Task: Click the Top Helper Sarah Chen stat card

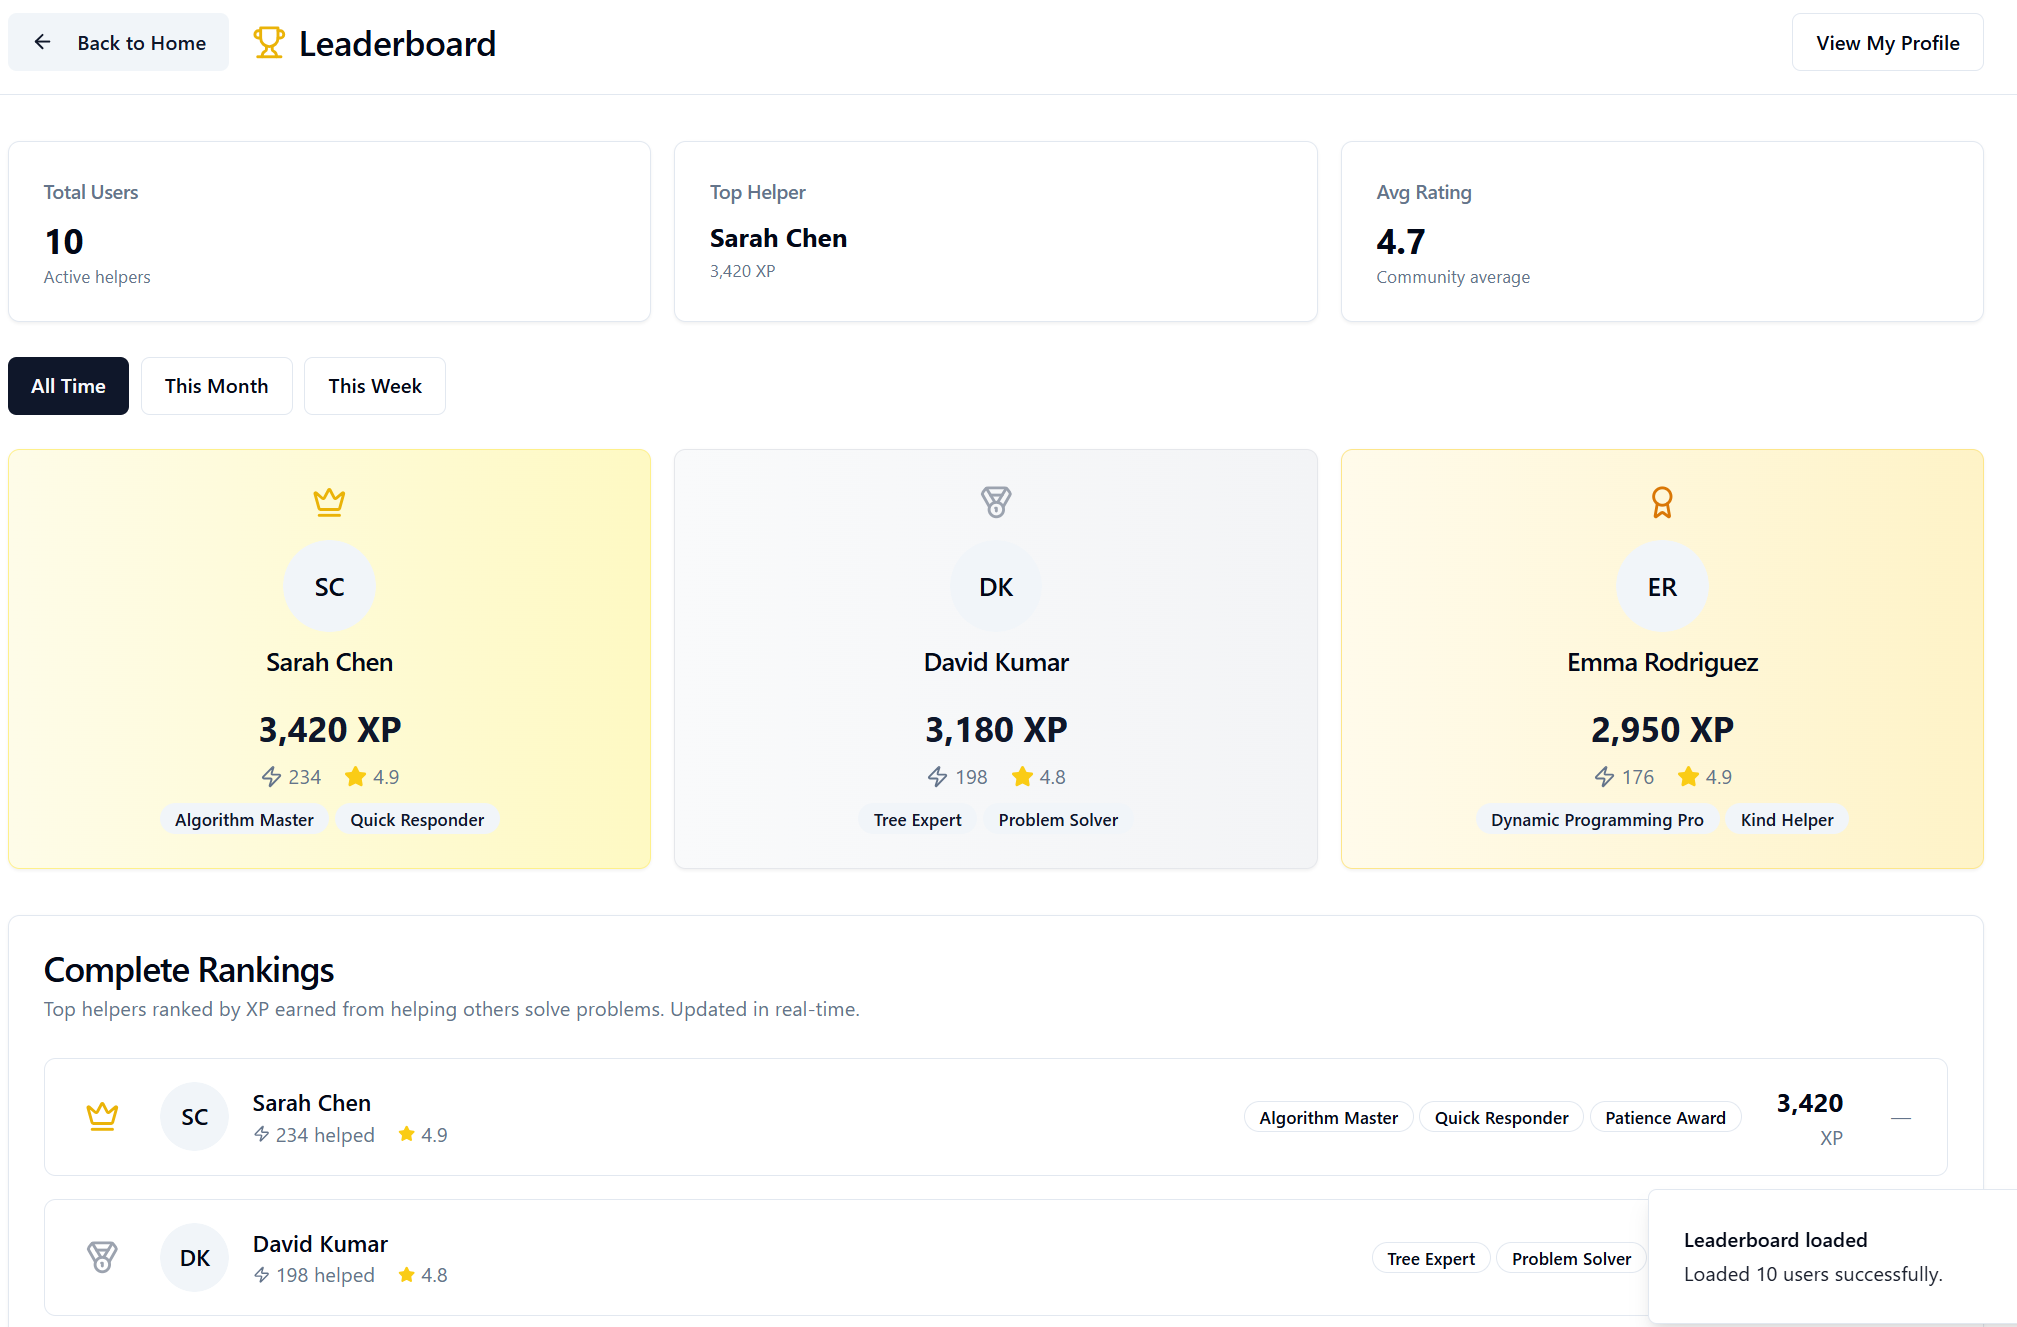Action: 995,231
